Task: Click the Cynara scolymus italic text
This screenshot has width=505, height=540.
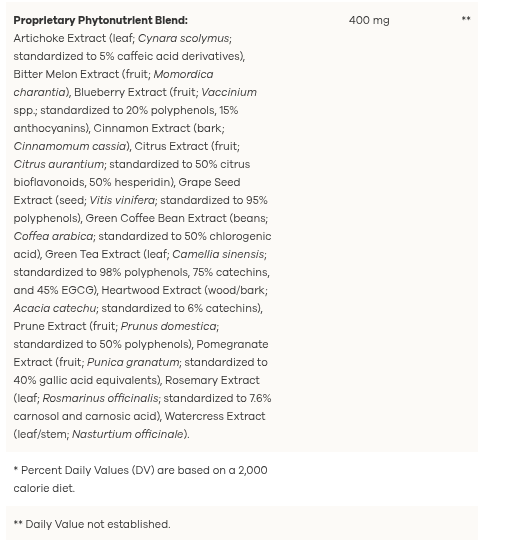Action: click(x=183, y=38)
